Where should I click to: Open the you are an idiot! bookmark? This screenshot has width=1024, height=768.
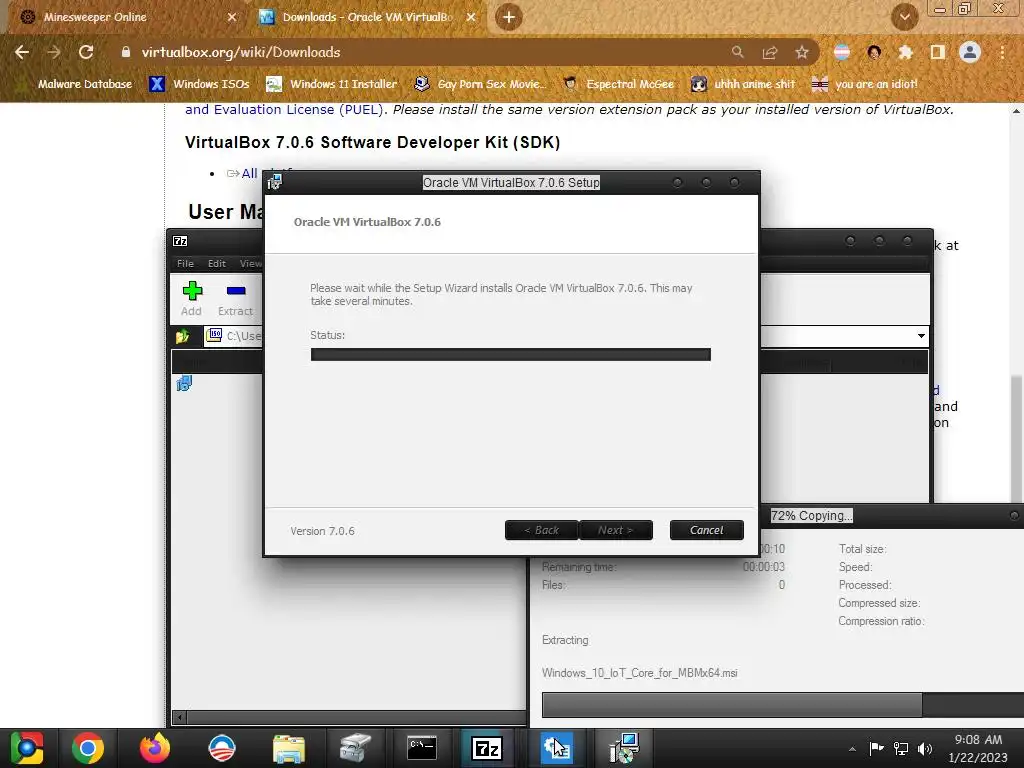tap(865, 84)
